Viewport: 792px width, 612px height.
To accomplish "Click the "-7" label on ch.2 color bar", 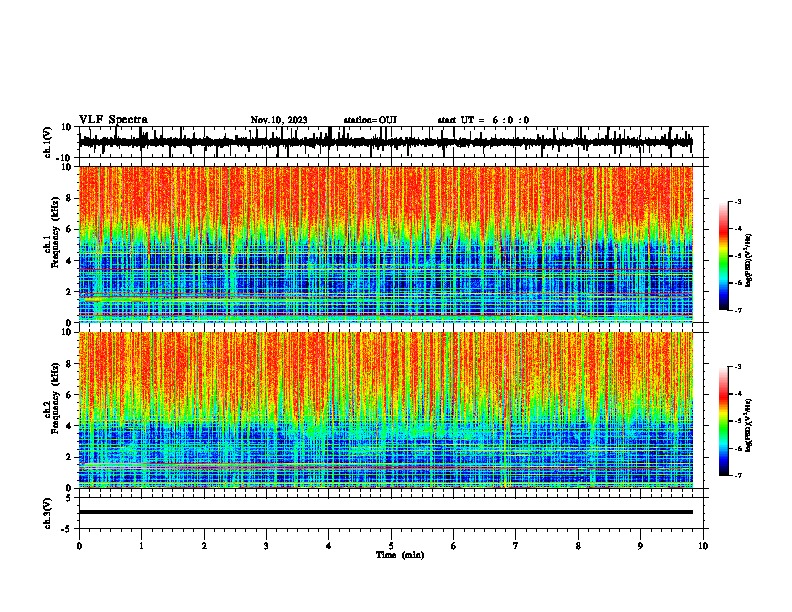I will pos(737,475).
